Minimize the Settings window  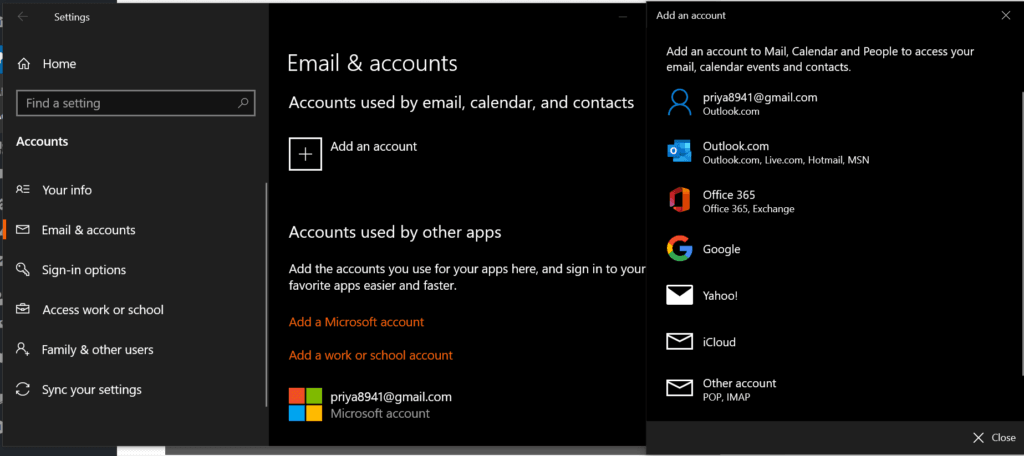click(x=623, y=16)
